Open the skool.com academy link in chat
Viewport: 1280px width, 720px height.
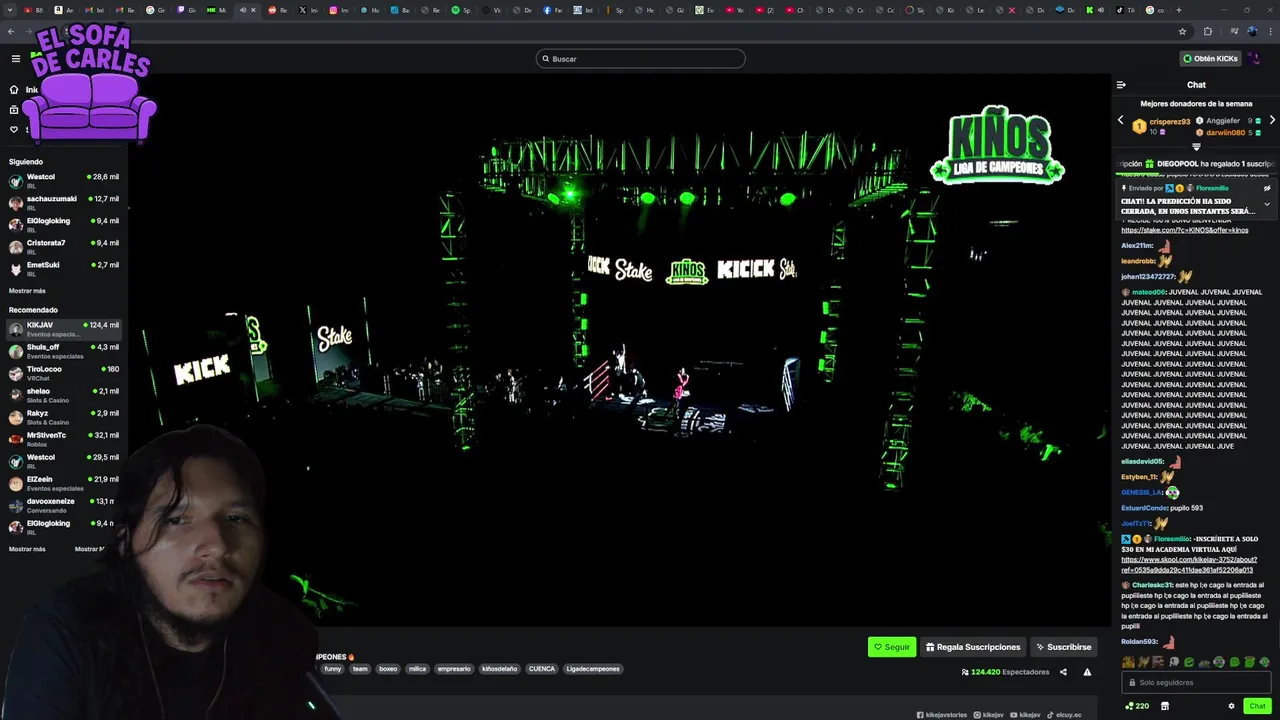(x=1188, y=565)
